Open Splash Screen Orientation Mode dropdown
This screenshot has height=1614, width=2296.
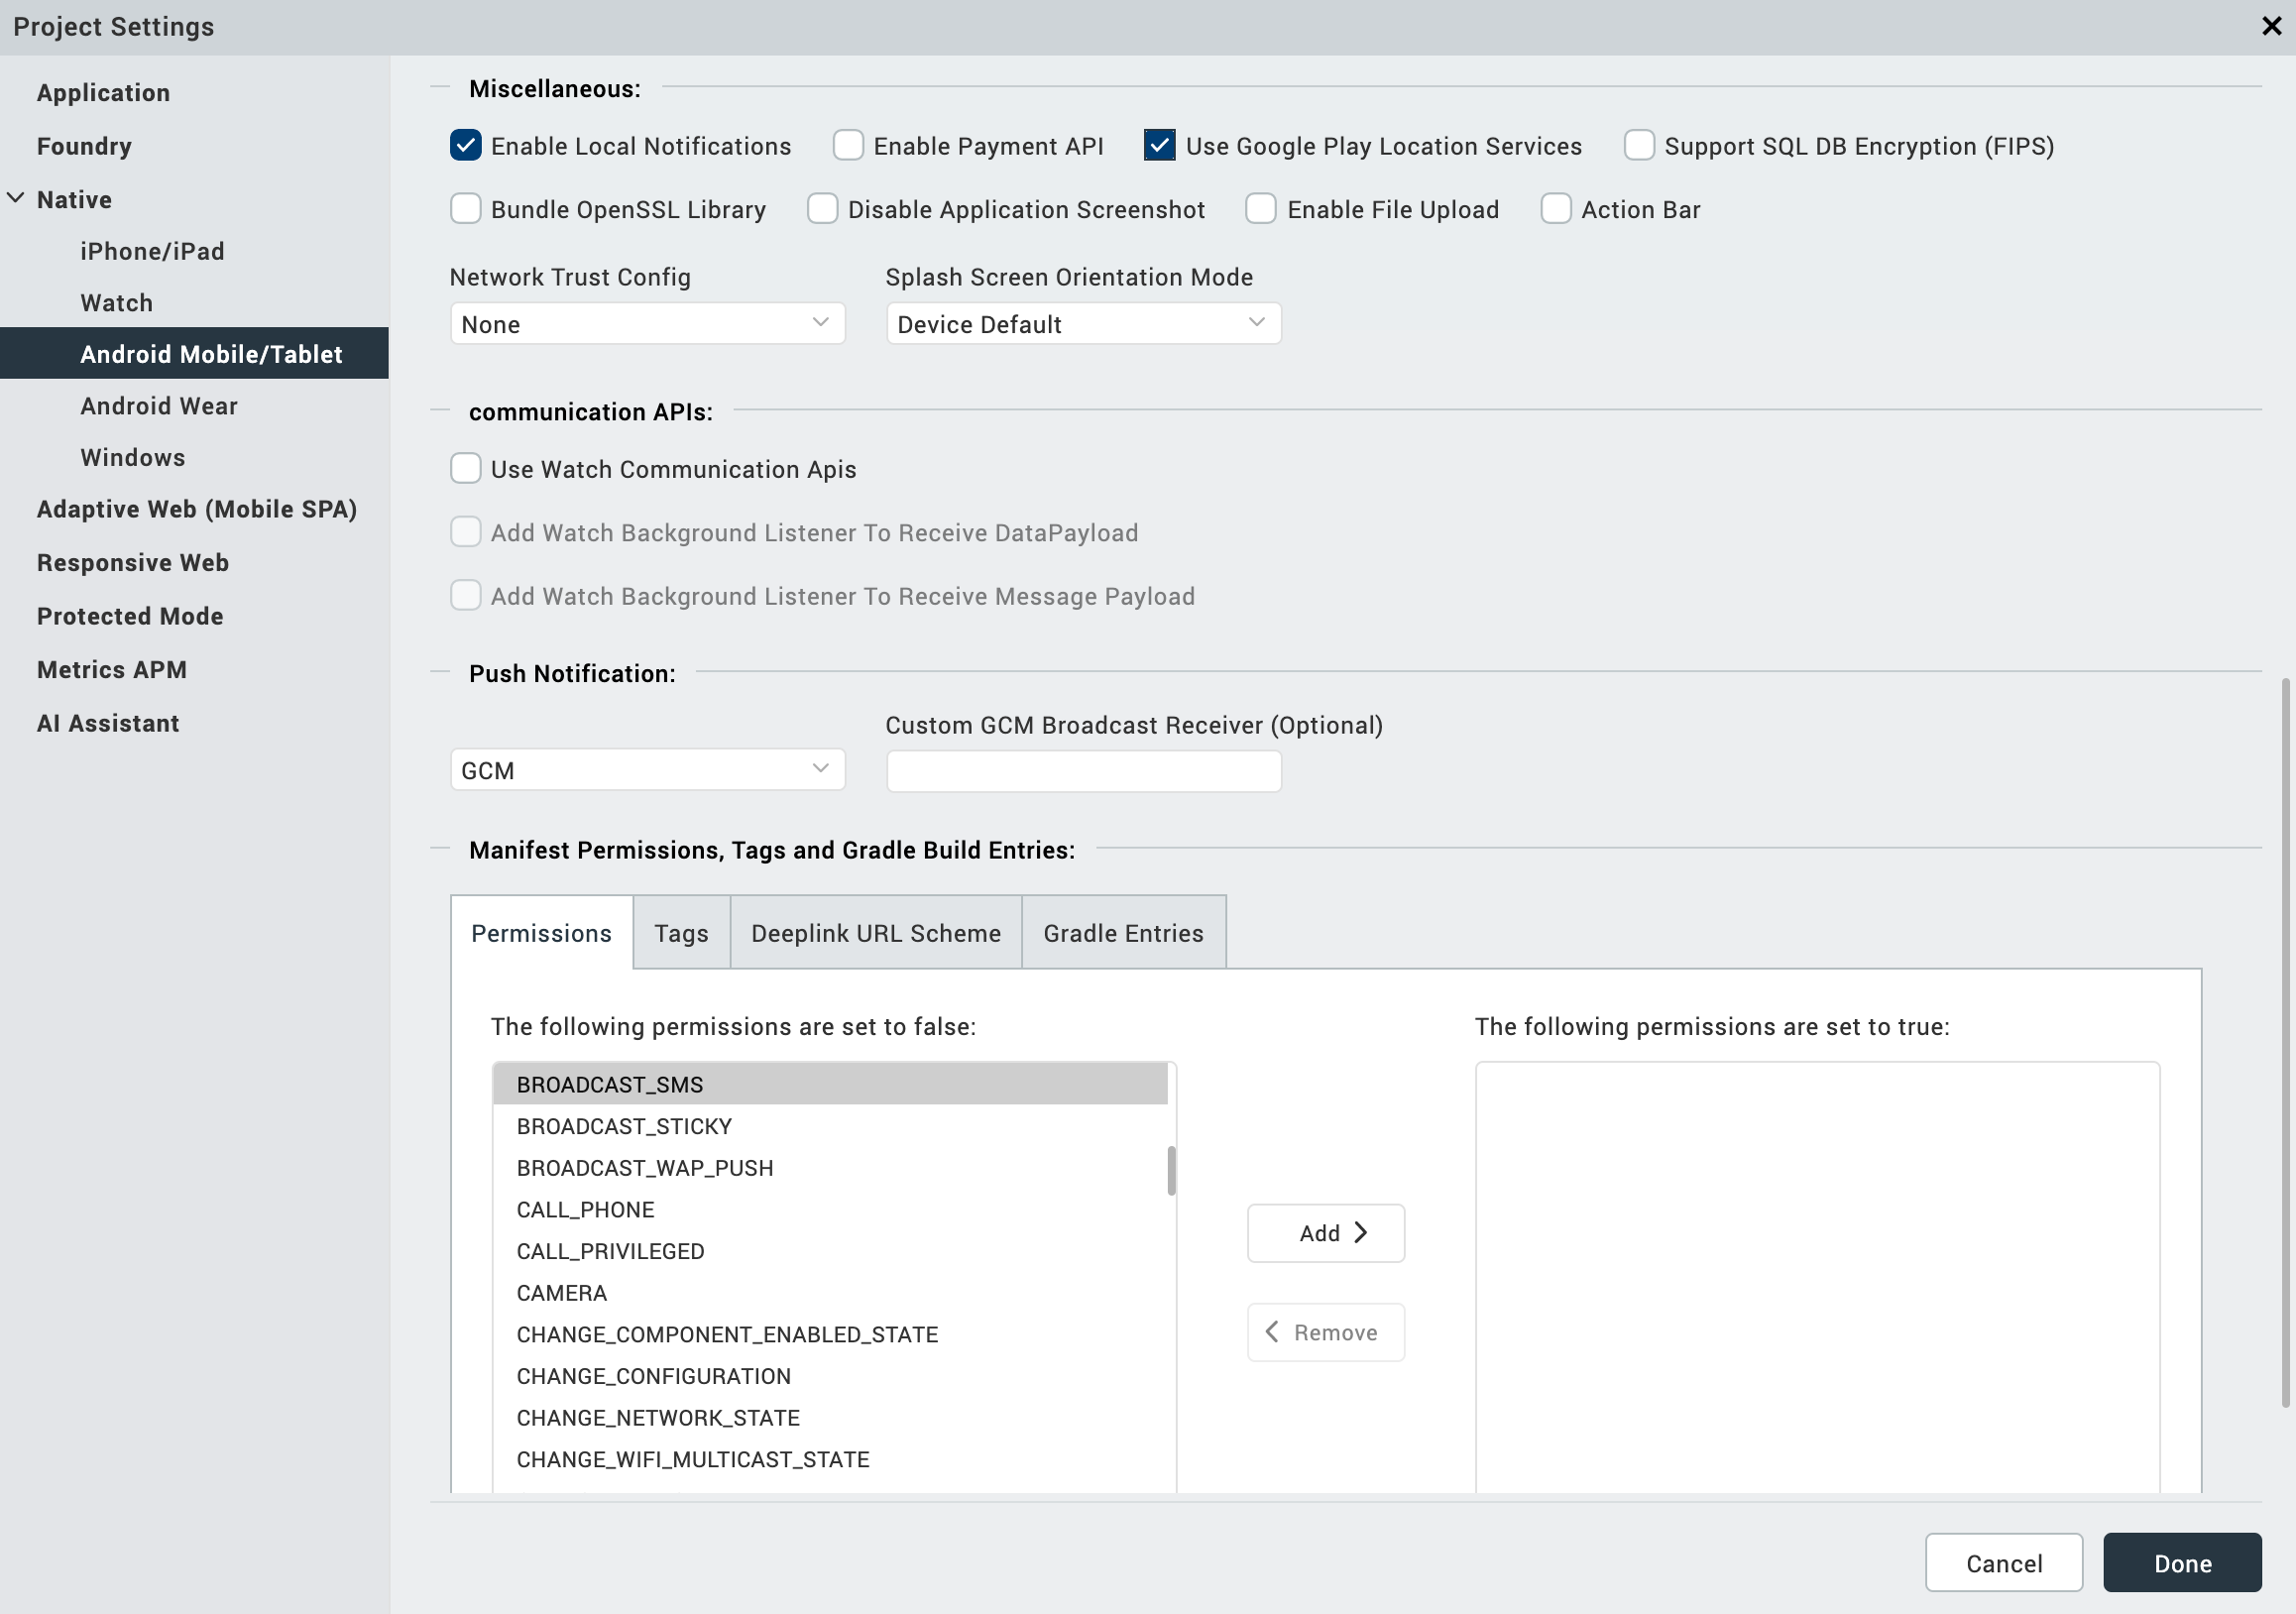1083,324
